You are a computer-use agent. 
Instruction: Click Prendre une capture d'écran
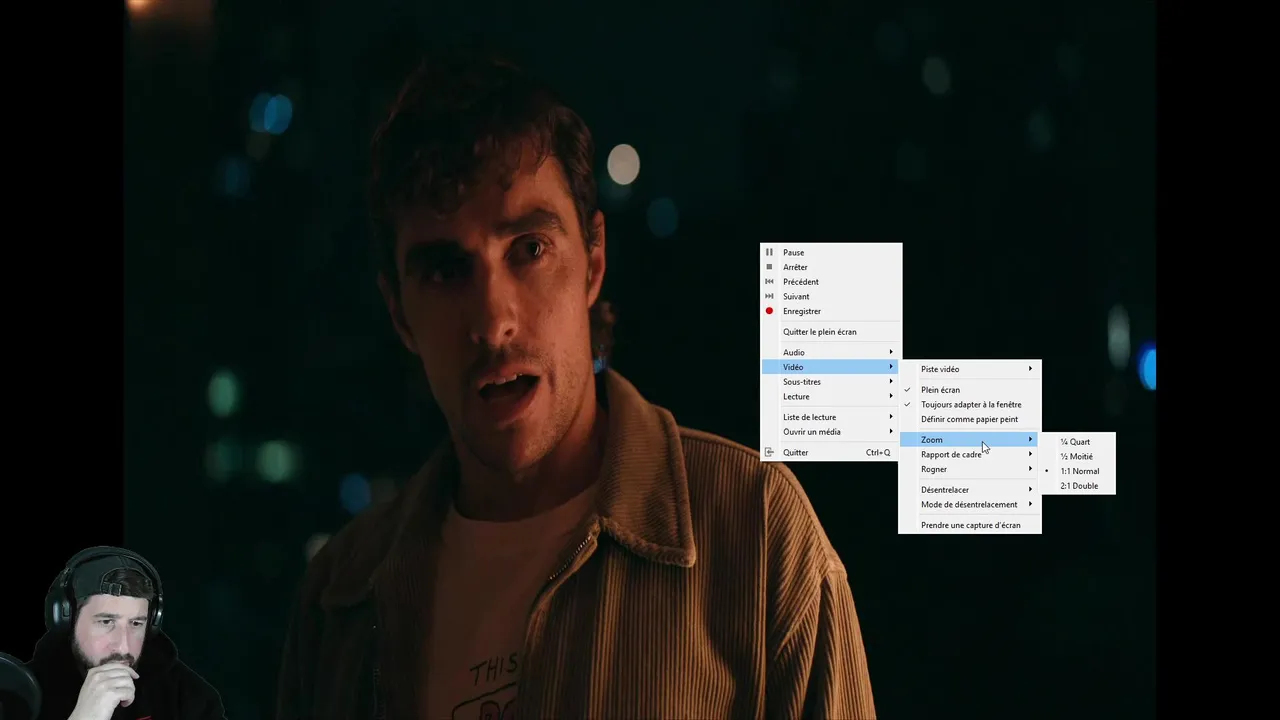pos(969,525)
